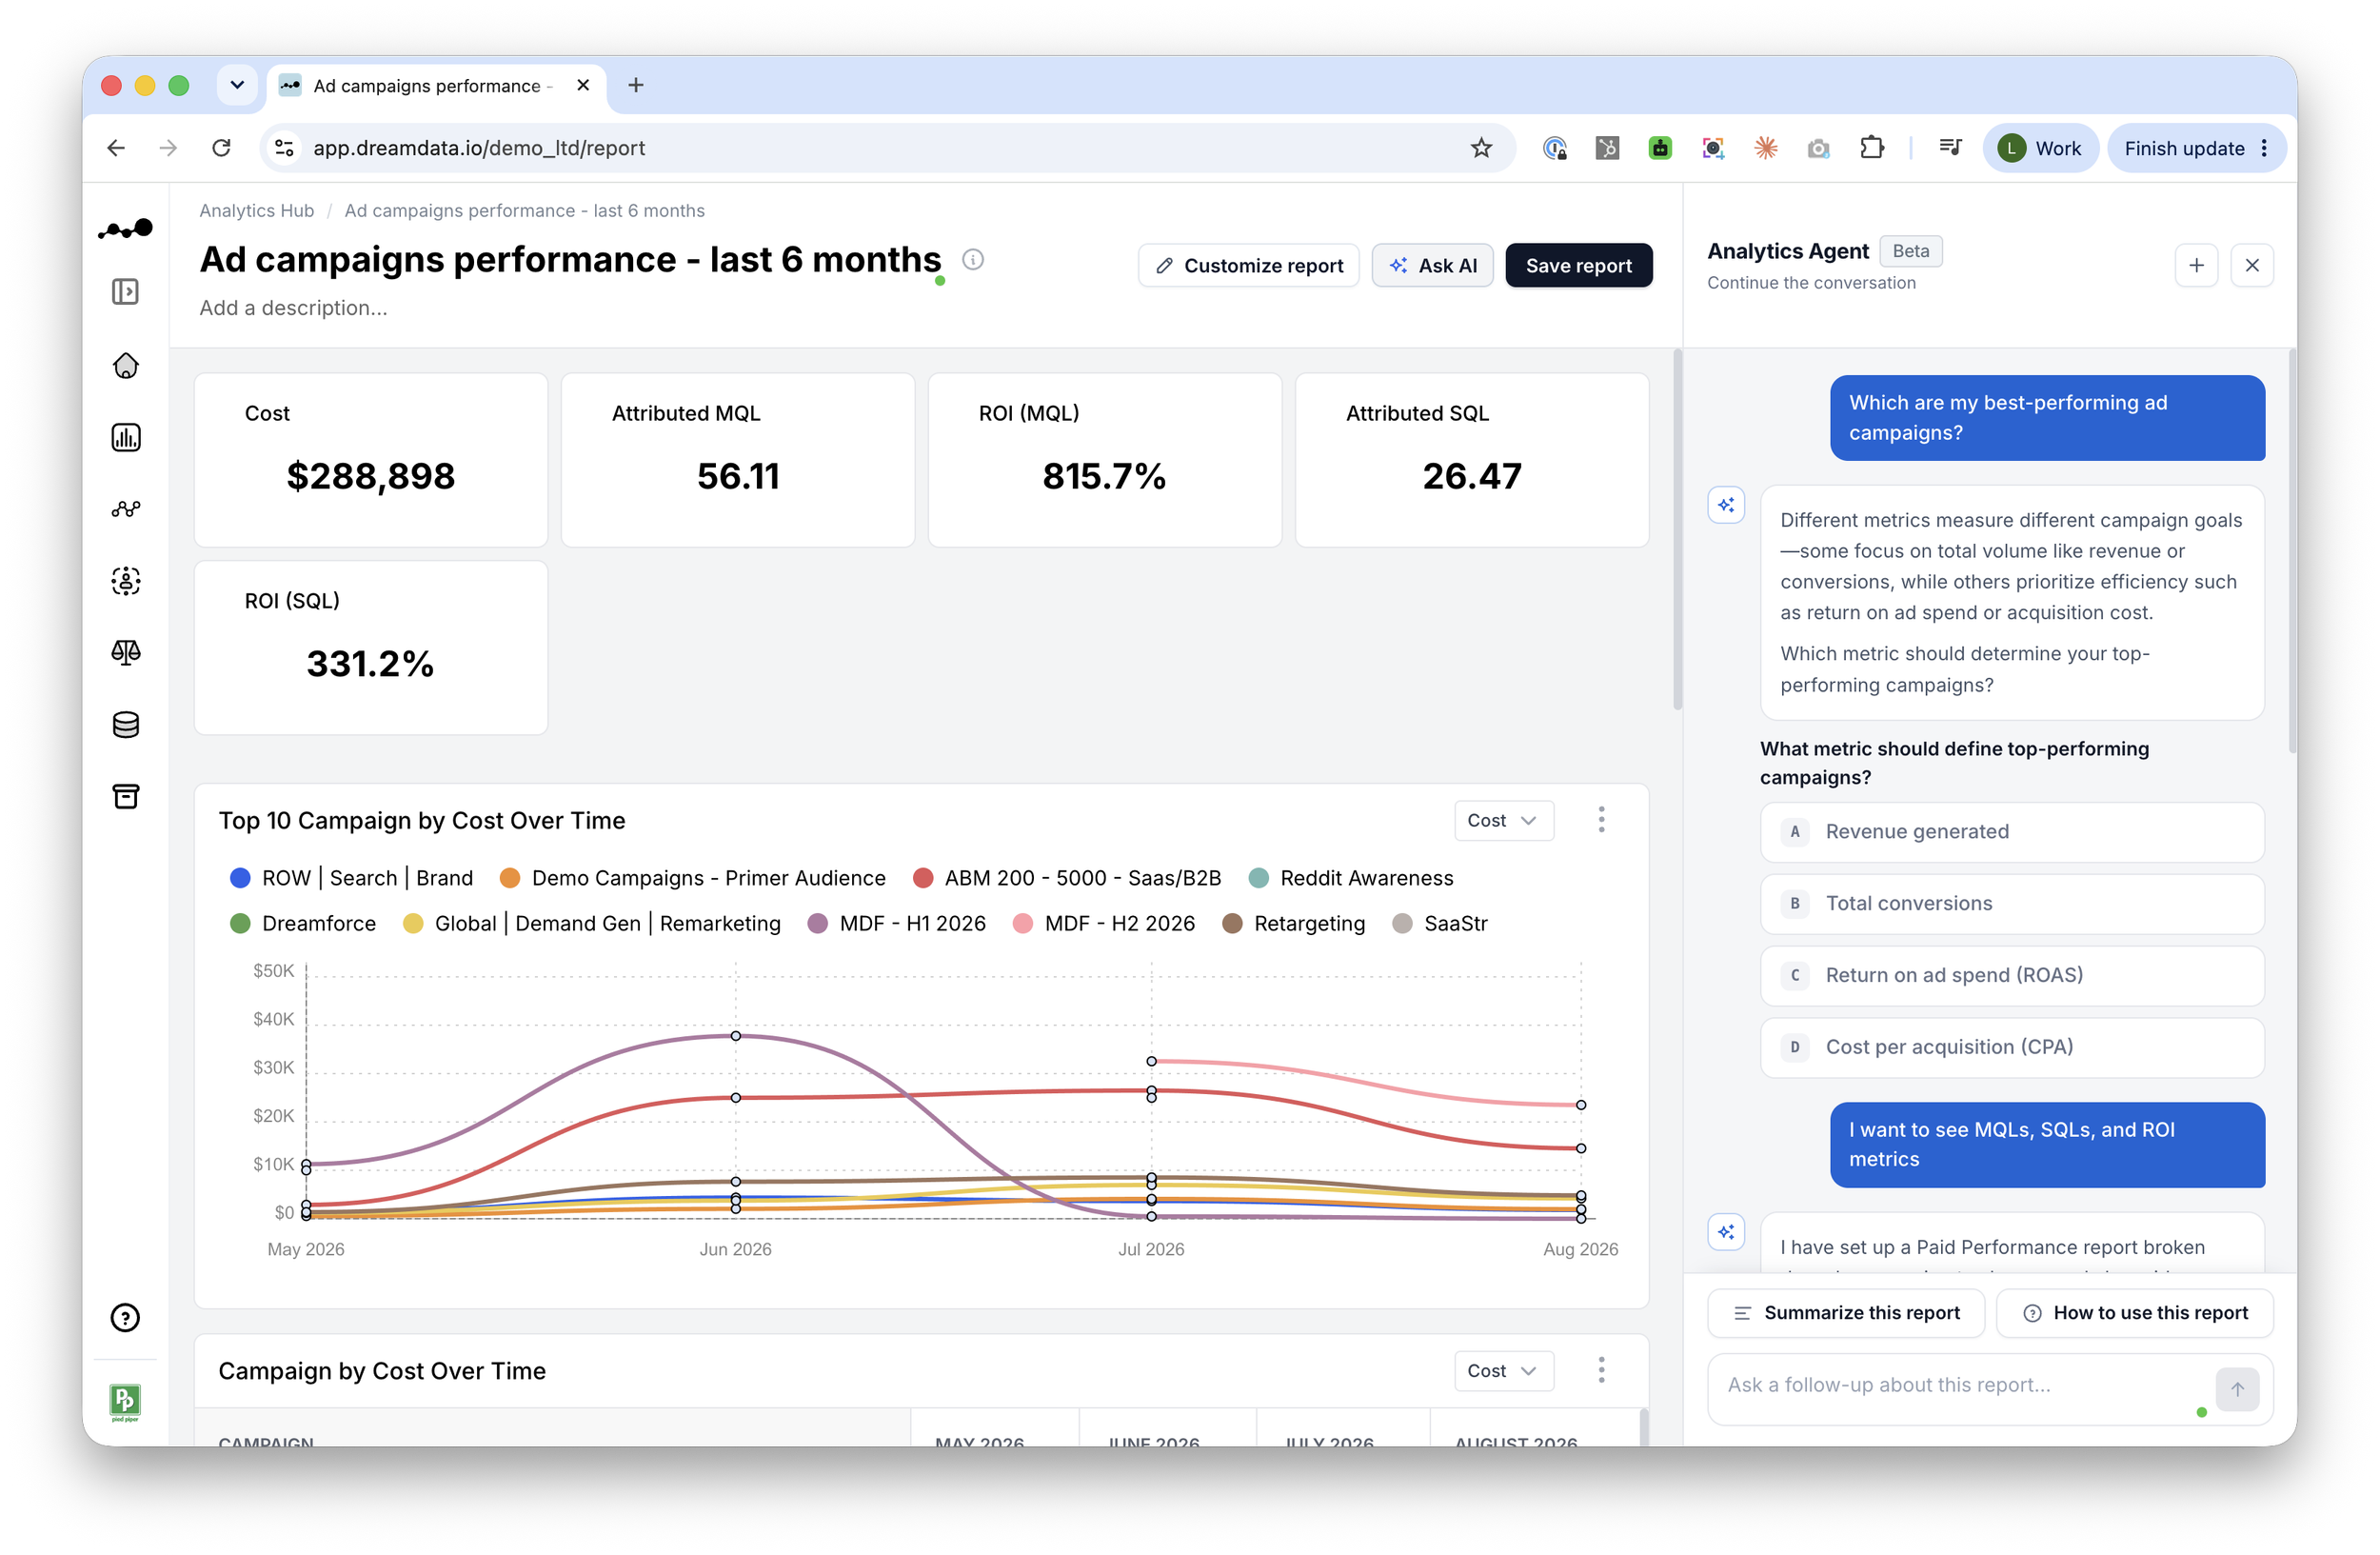
Task: Open browser extensions puzzle icon
Action: [x=1871, y=148]
